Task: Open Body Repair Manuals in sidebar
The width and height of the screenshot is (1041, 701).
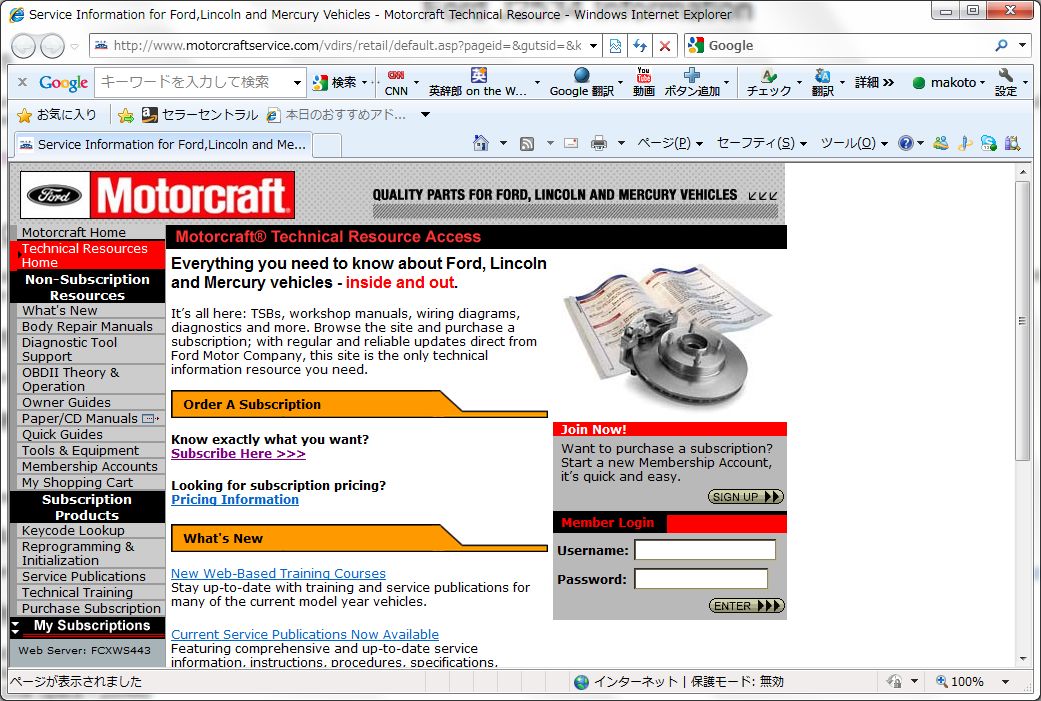Action: pos(90,327)
